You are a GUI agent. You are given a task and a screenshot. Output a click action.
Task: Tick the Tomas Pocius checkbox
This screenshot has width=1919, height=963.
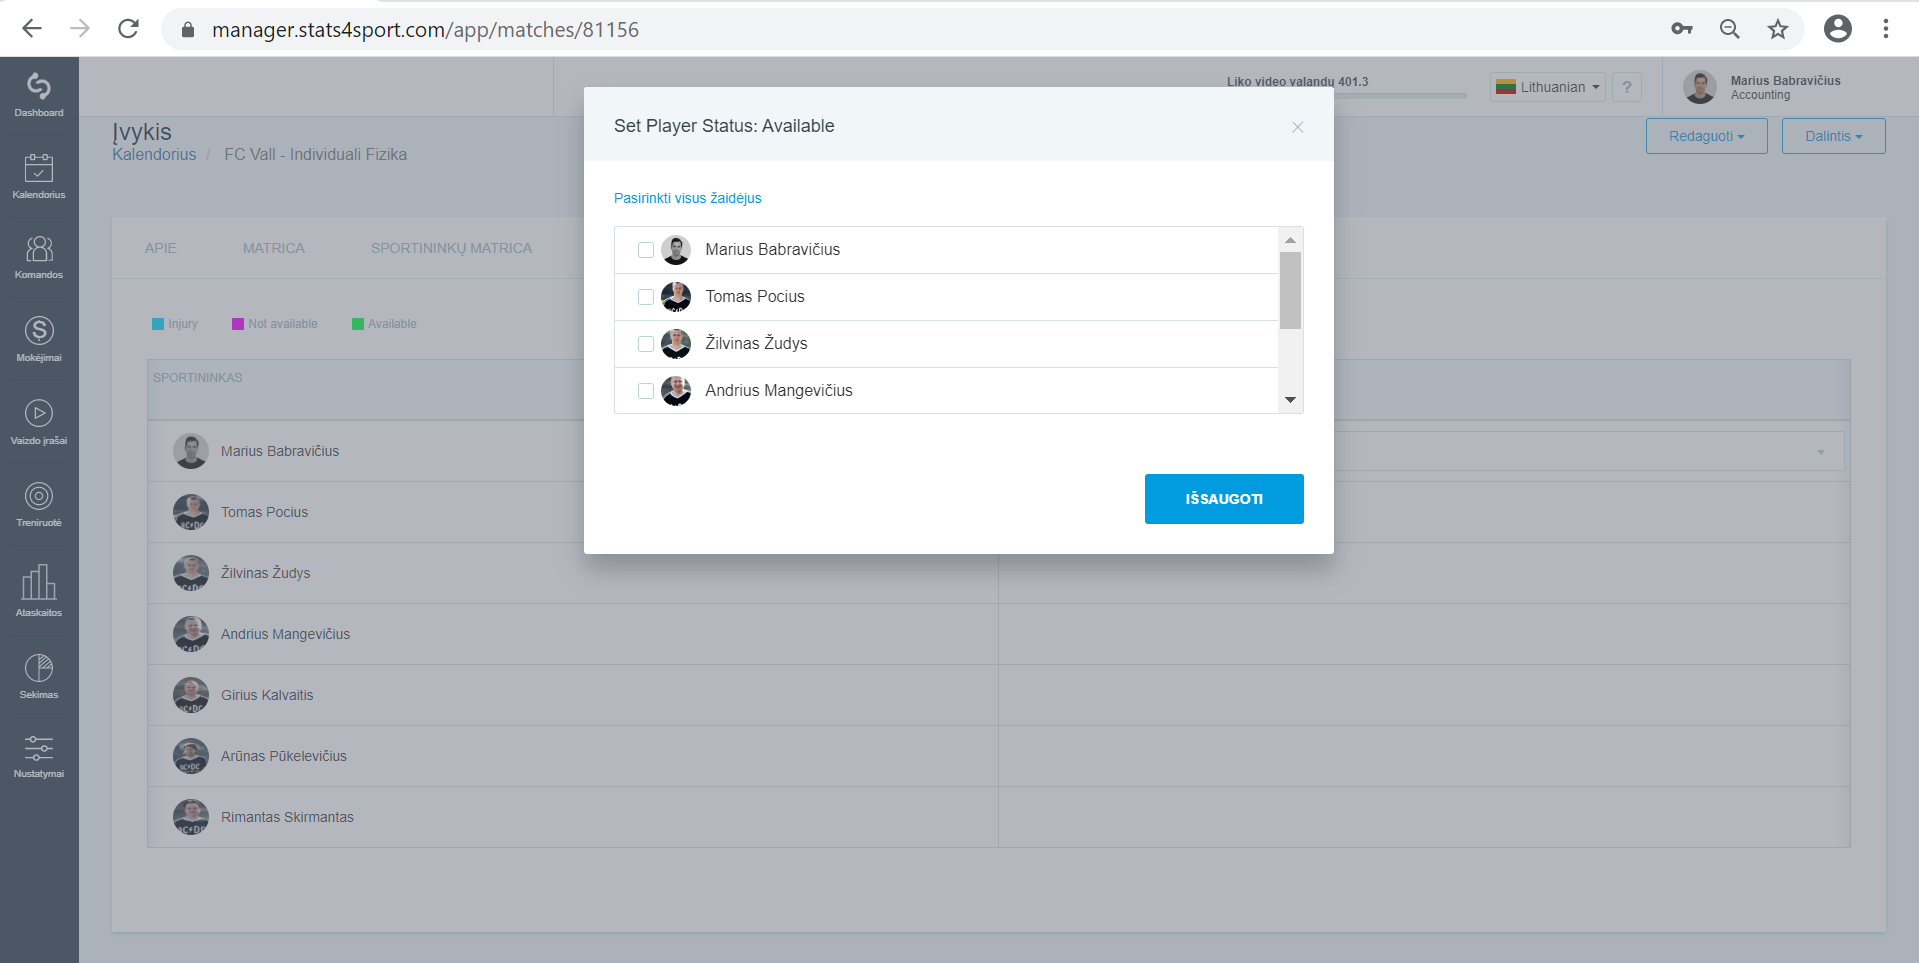coord(646,297)
